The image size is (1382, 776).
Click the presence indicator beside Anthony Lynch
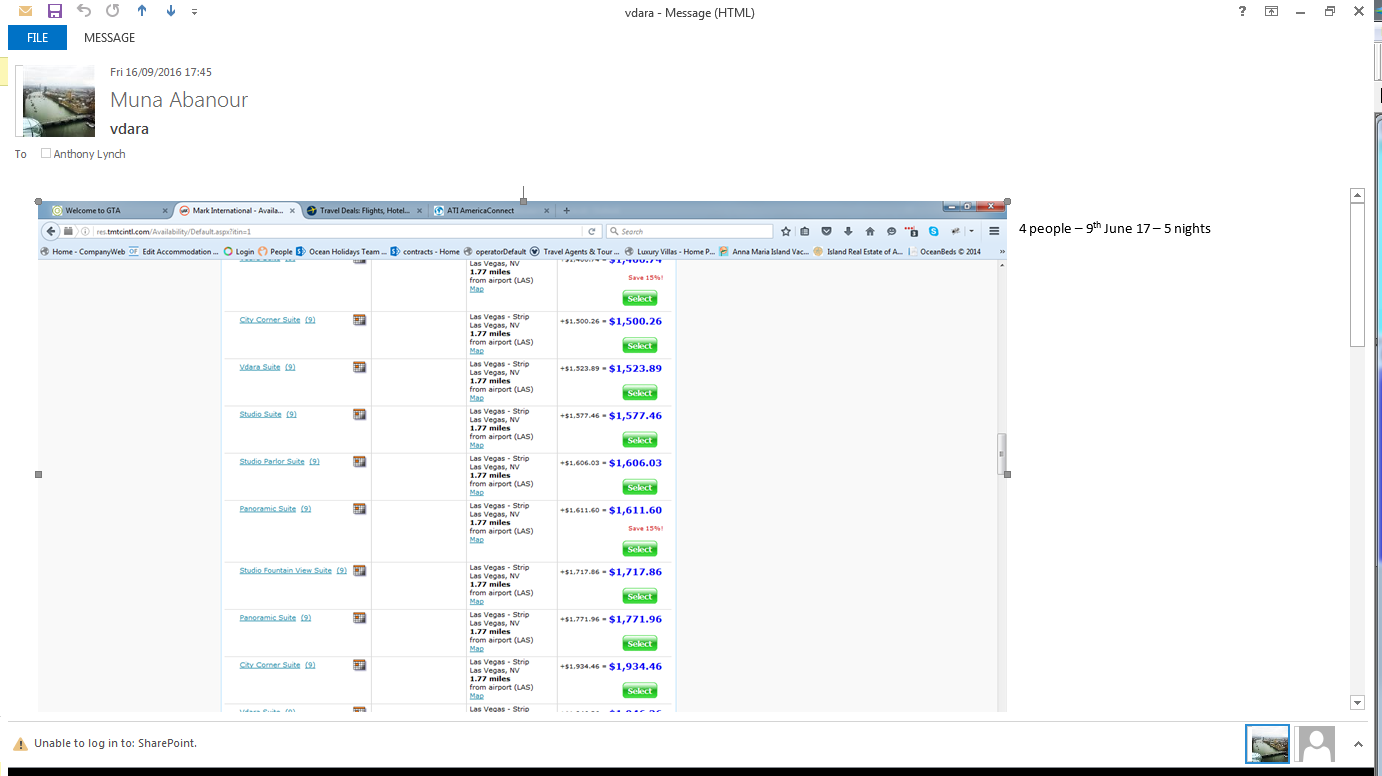click(x=46, y=154)
